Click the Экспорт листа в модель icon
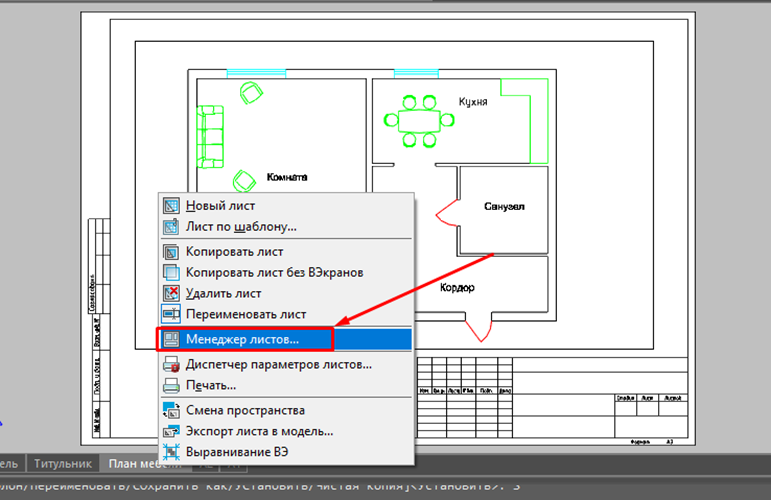The width and height of the screenshot is (771, 500). tap(171, 431)
